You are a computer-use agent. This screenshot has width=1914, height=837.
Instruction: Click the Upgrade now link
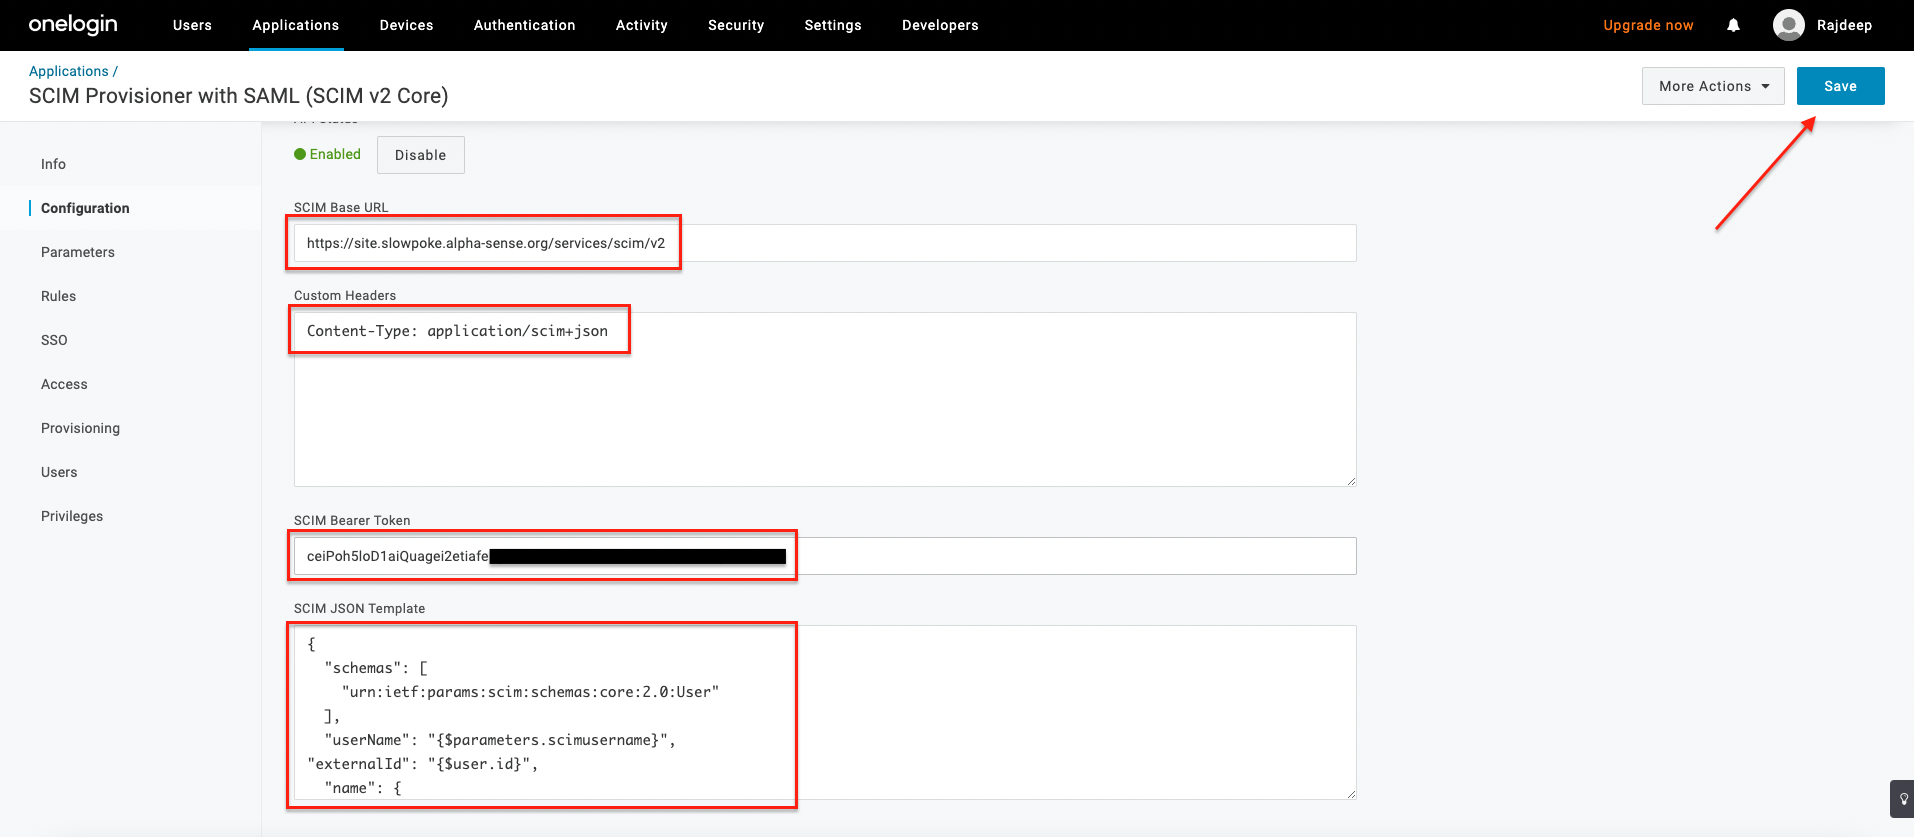click(x=1647, y=25)
